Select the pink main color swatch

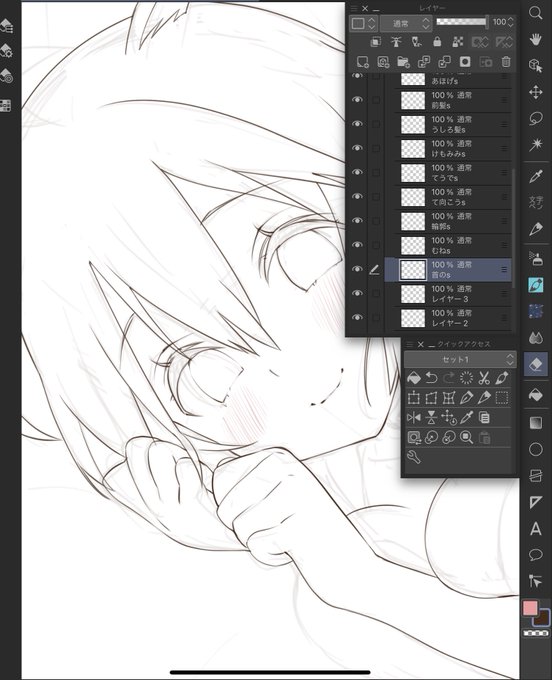[530, 608]
